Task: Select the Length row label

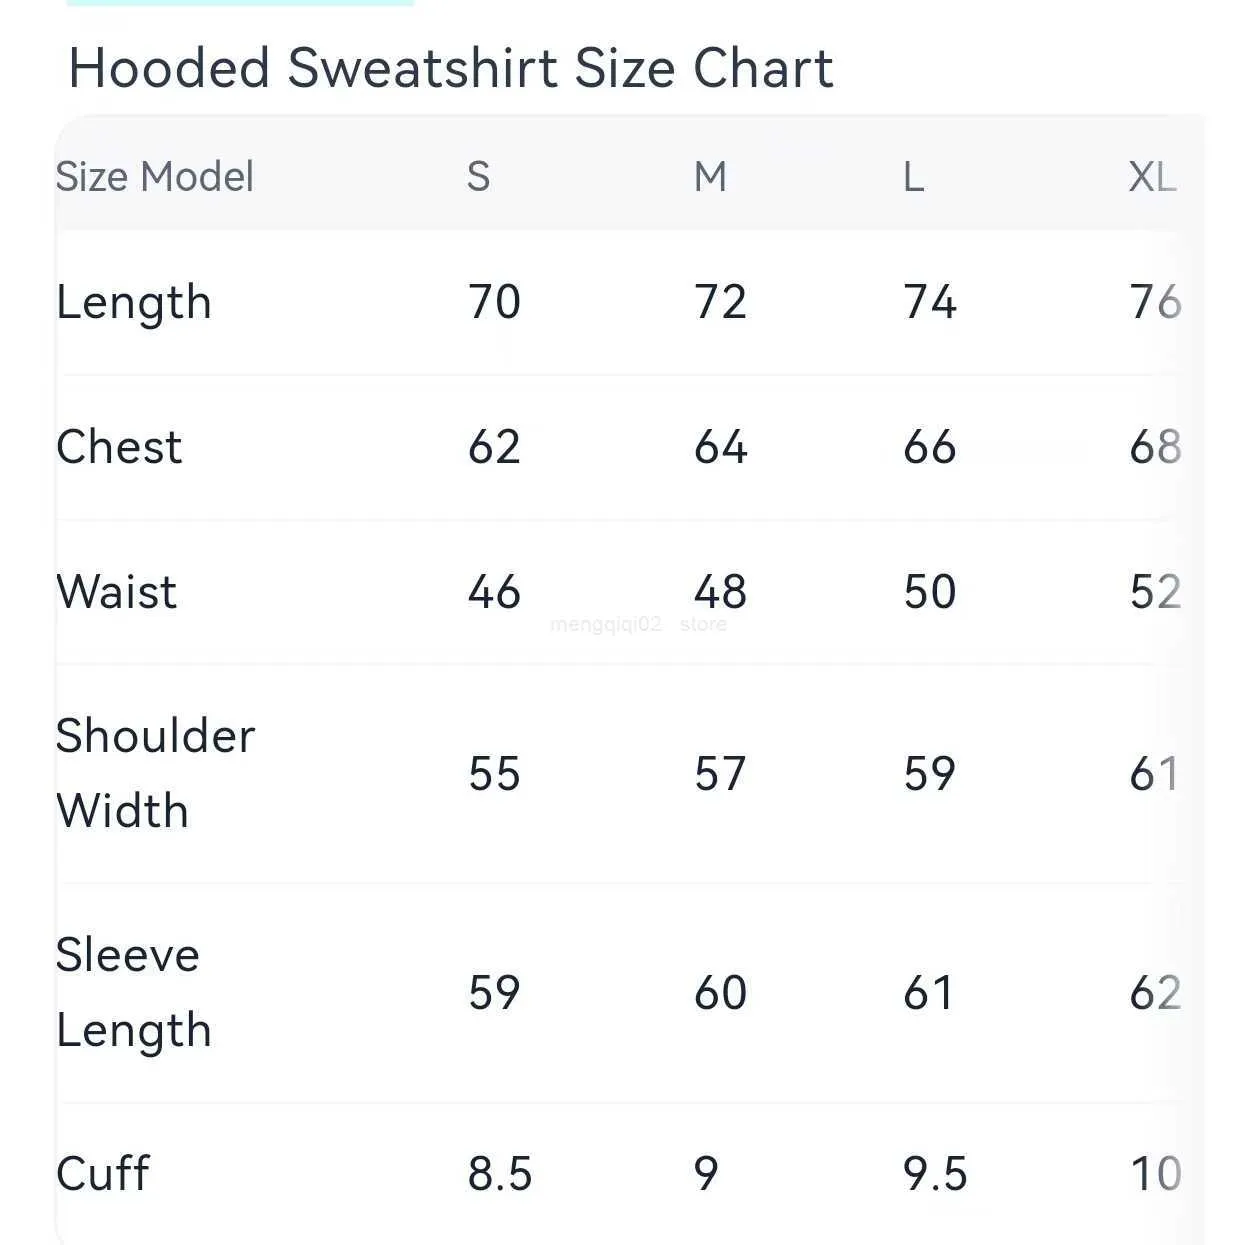Action: click(x=134, y=302)
